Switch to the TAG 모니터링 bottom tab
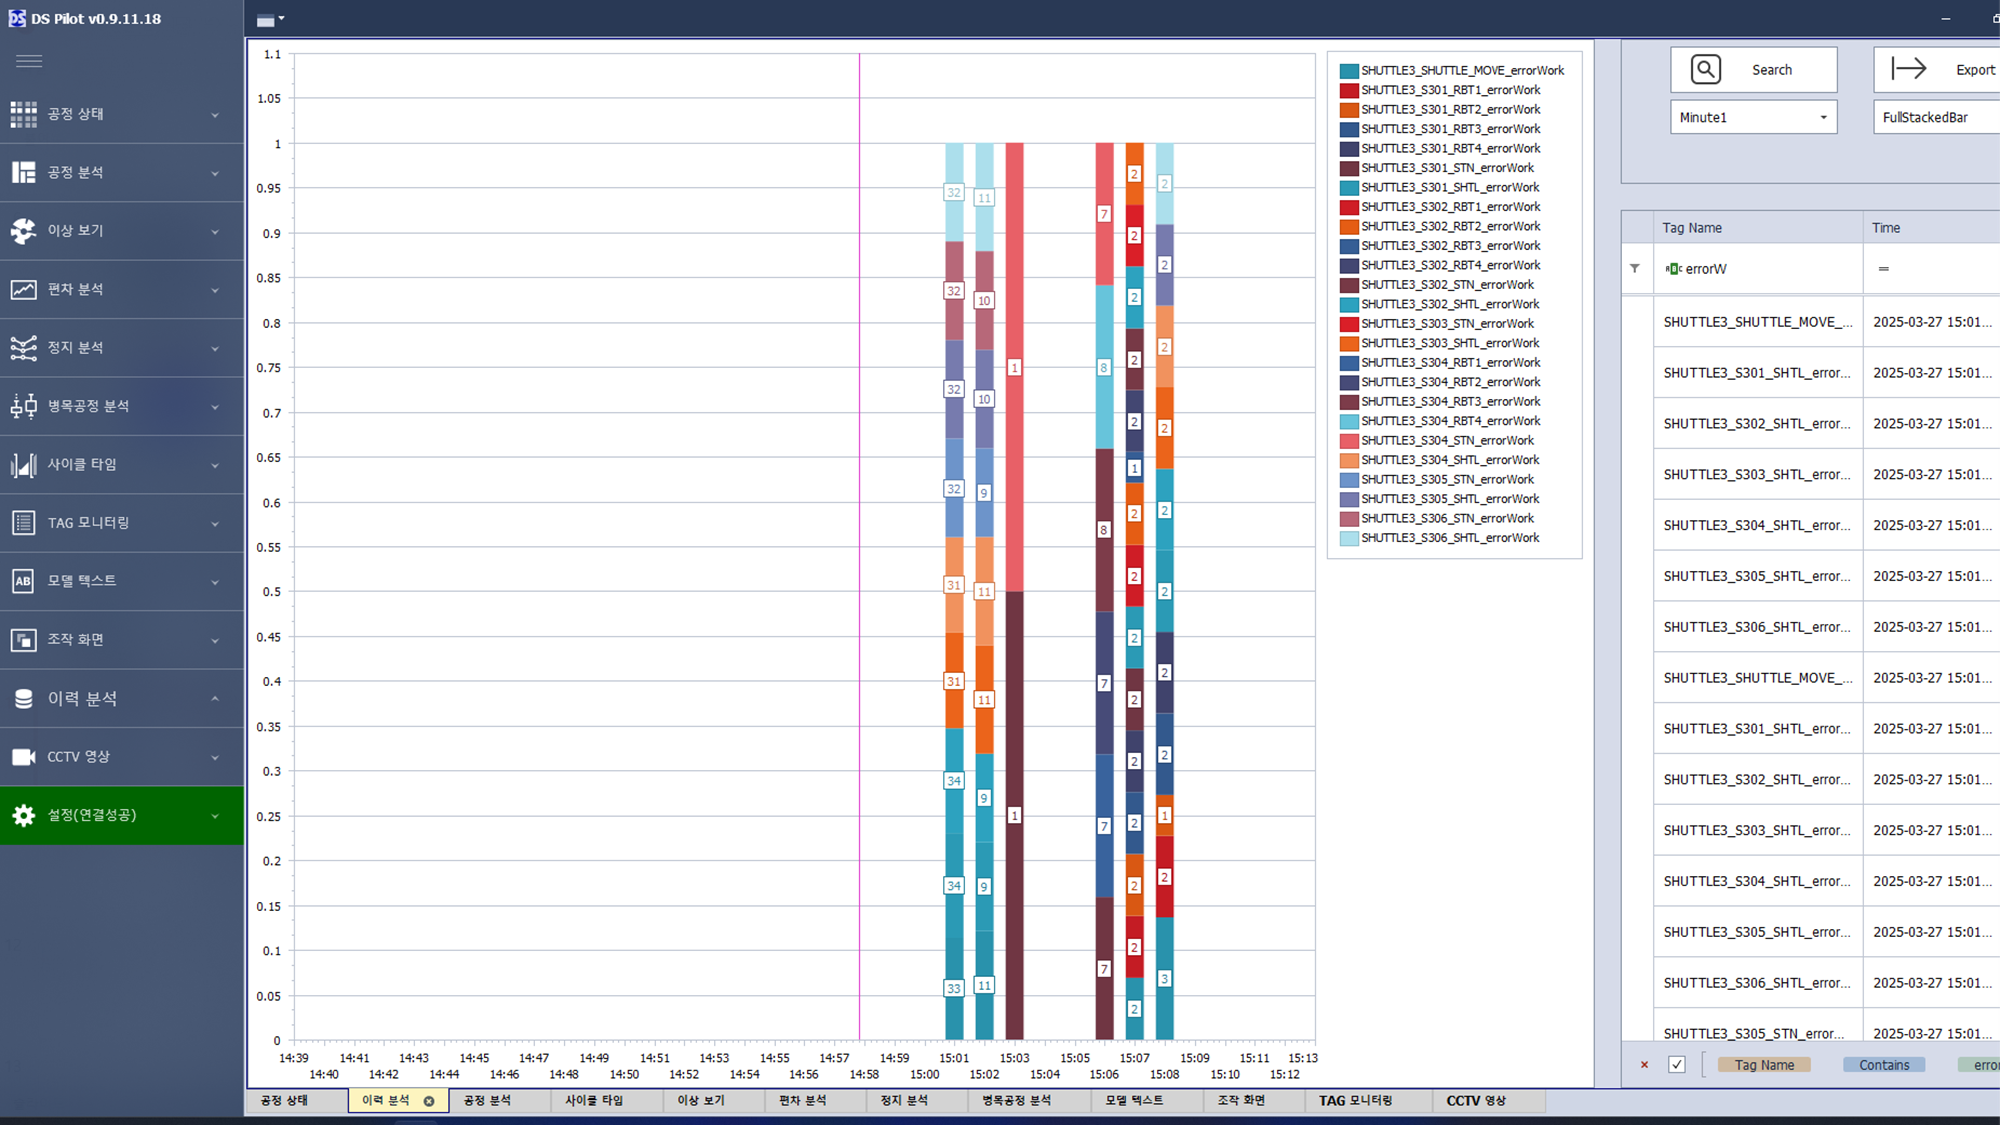This screenshot has height=1125, width=2000. [x=1355, y=1101]
